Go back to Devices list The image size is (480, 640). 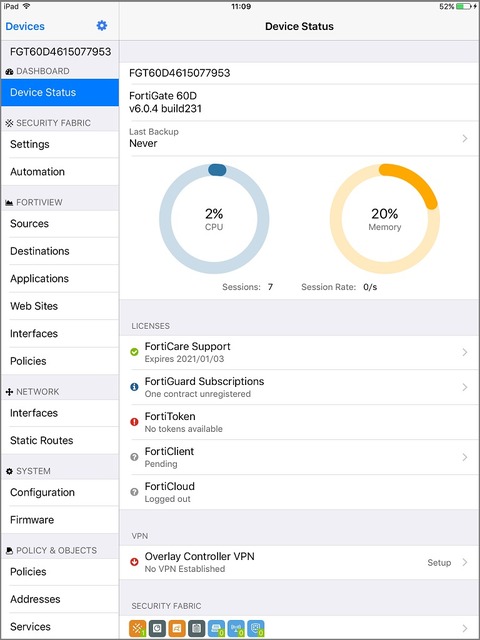tap(25, 26)
